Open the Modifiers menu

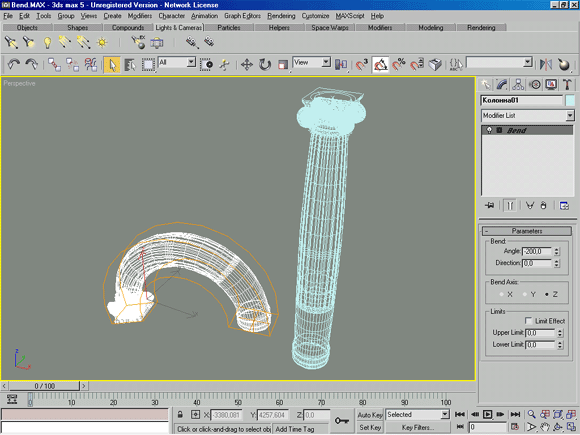(140, 16)
